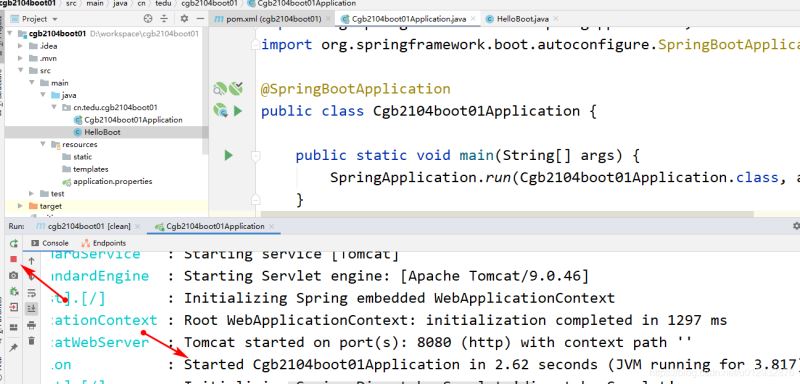The width and height of the screenshot is (800, 384).
Task: Open the layout settings icon in Run panel
Action: coord(14,327)
